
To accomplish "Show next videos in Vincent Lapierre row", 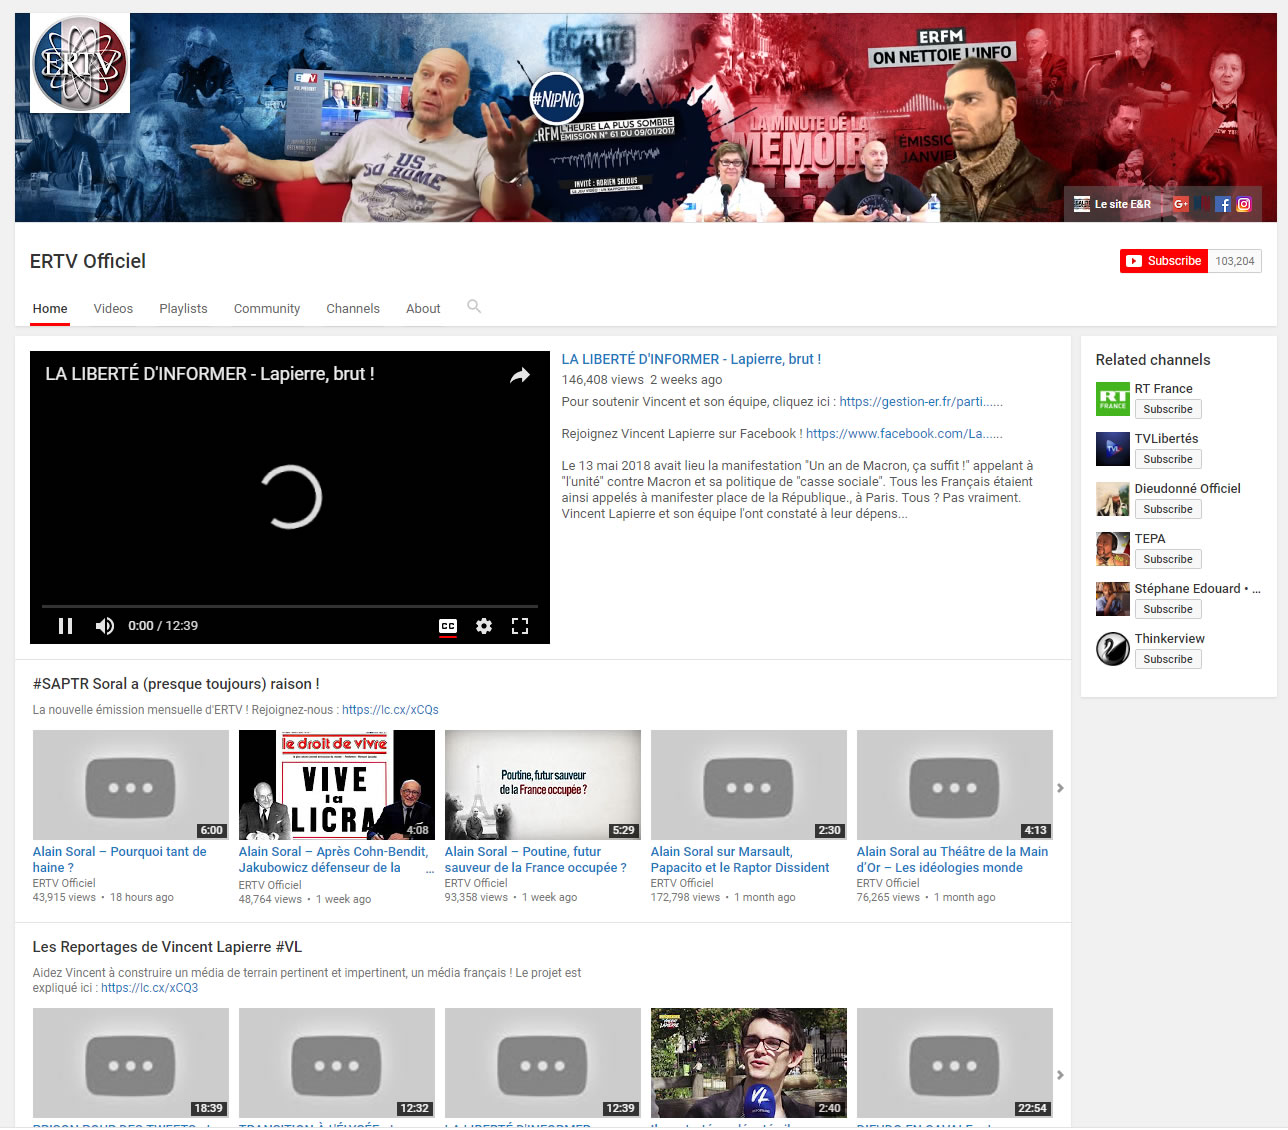I will pyautogui.click(x=1060, y=1075).
